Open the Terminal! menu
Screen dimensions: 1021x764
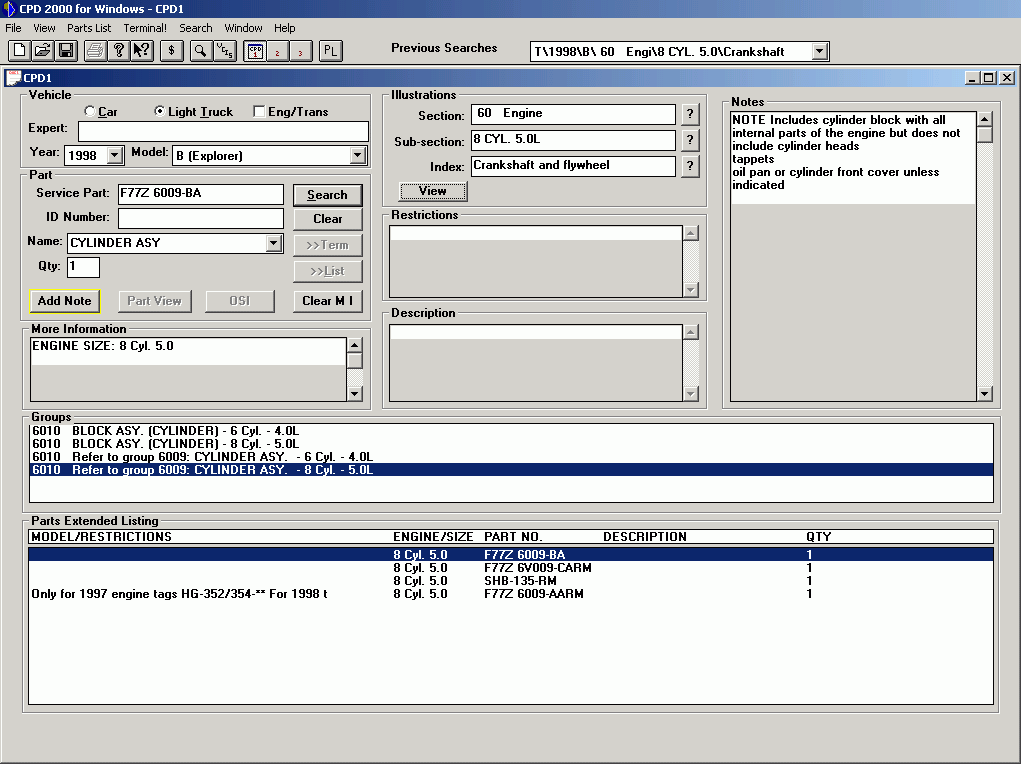145,28
